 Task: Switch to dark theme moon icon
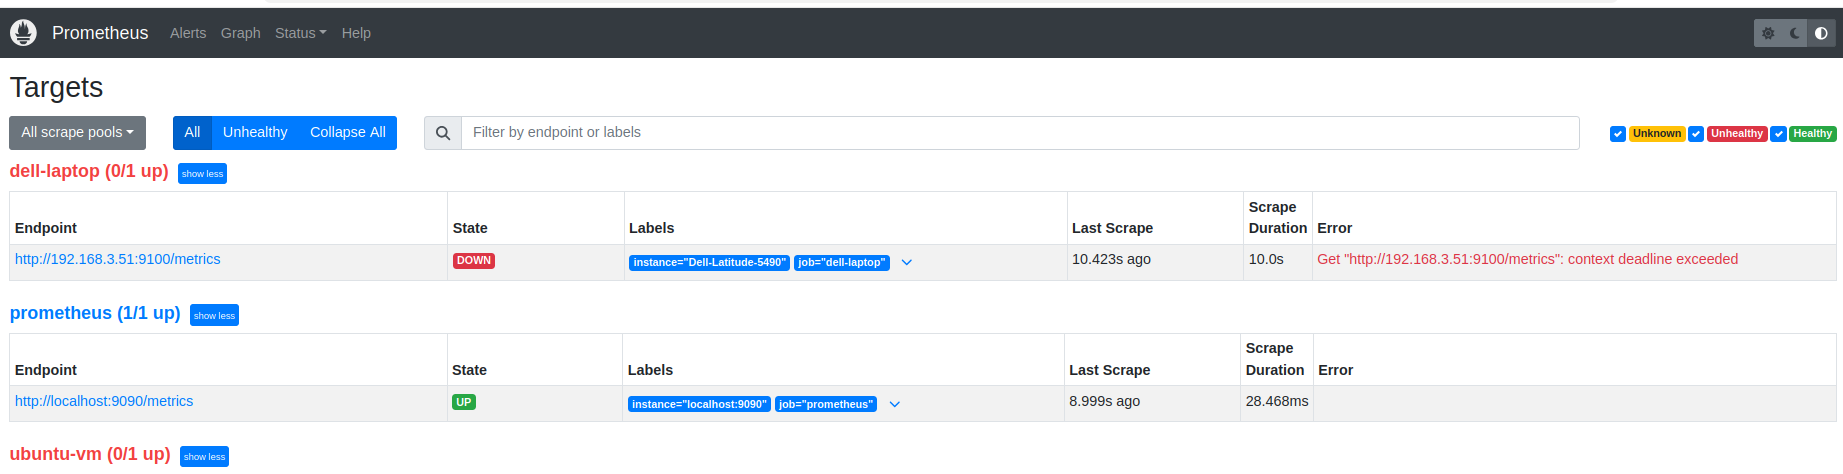[1795, 33]
